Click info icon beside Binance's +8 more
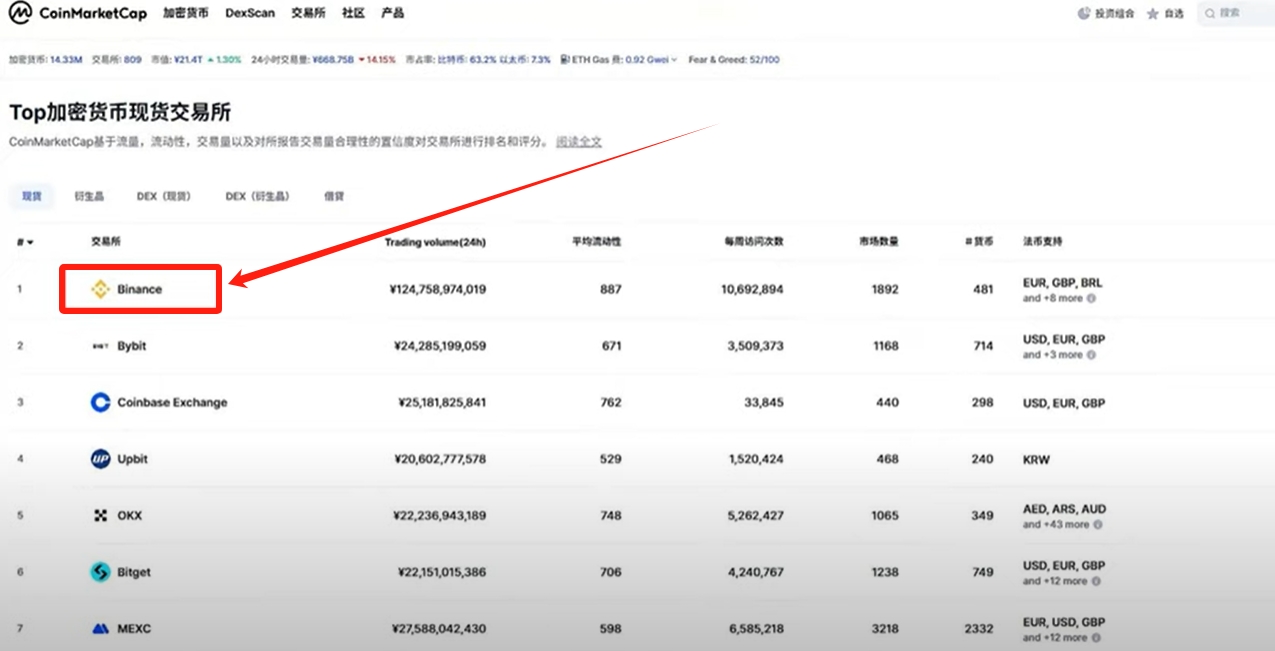Screen dimensions: 1275x651 (x=1091, y=298)
